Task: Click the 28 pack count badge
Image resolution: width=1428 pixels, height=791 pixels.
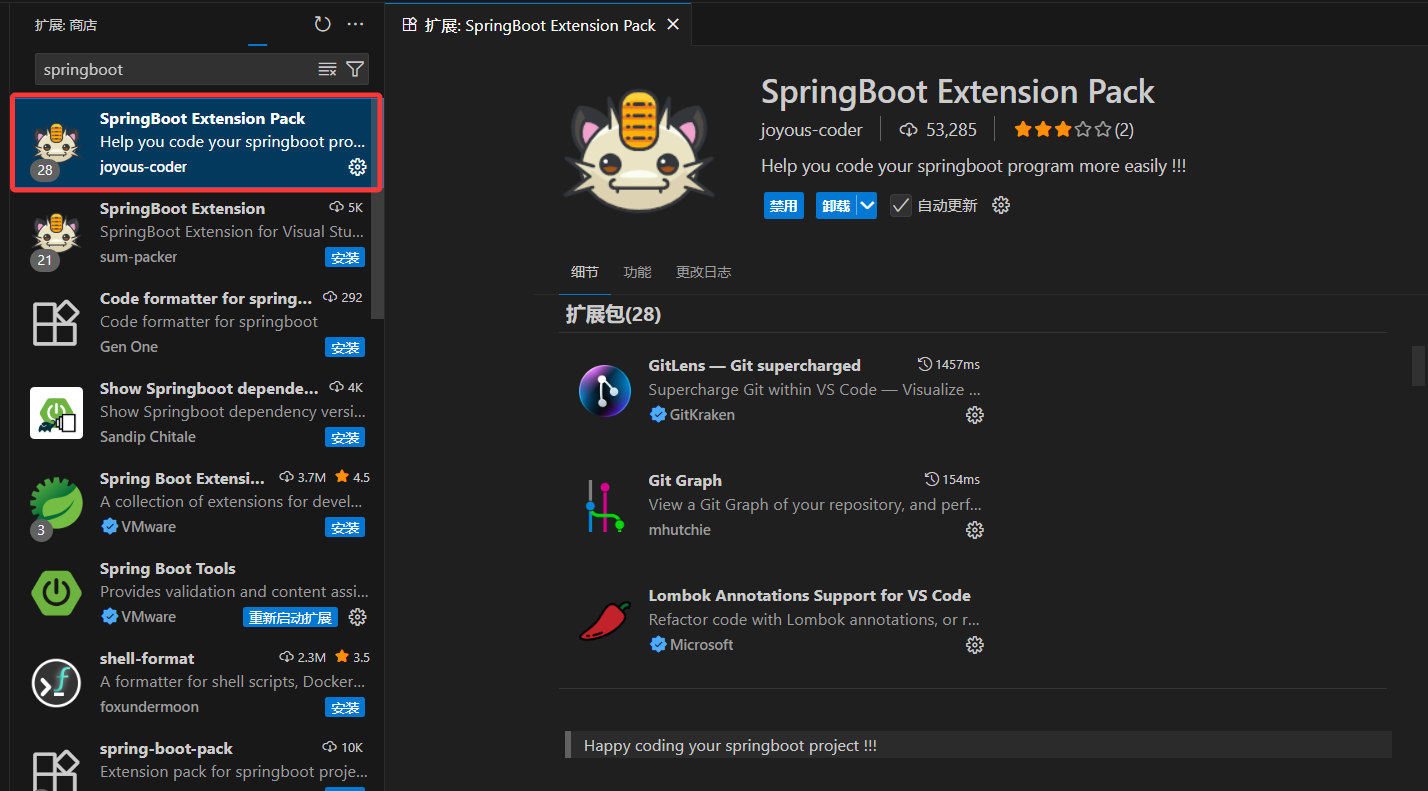Action: point(45,170)
